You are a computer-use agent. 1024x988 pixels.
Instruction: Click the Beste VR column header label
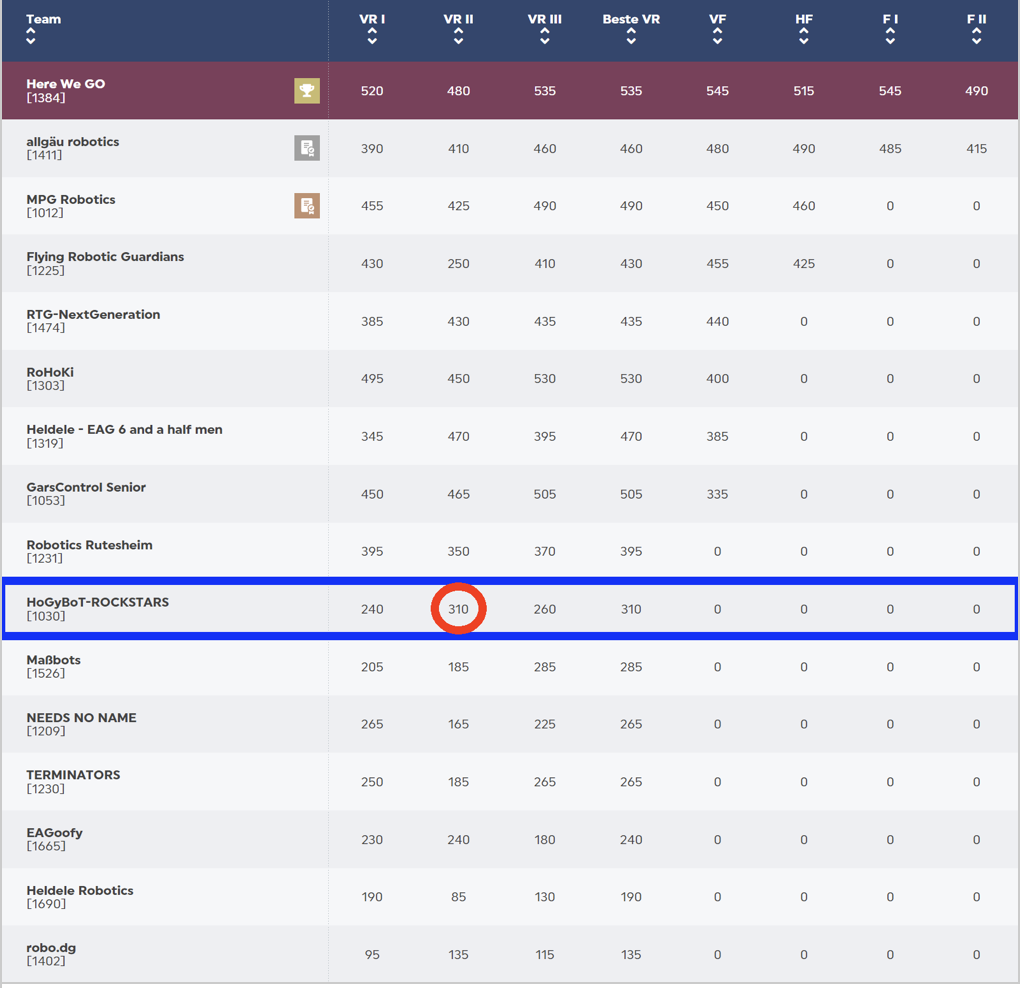tap(631, 19)
